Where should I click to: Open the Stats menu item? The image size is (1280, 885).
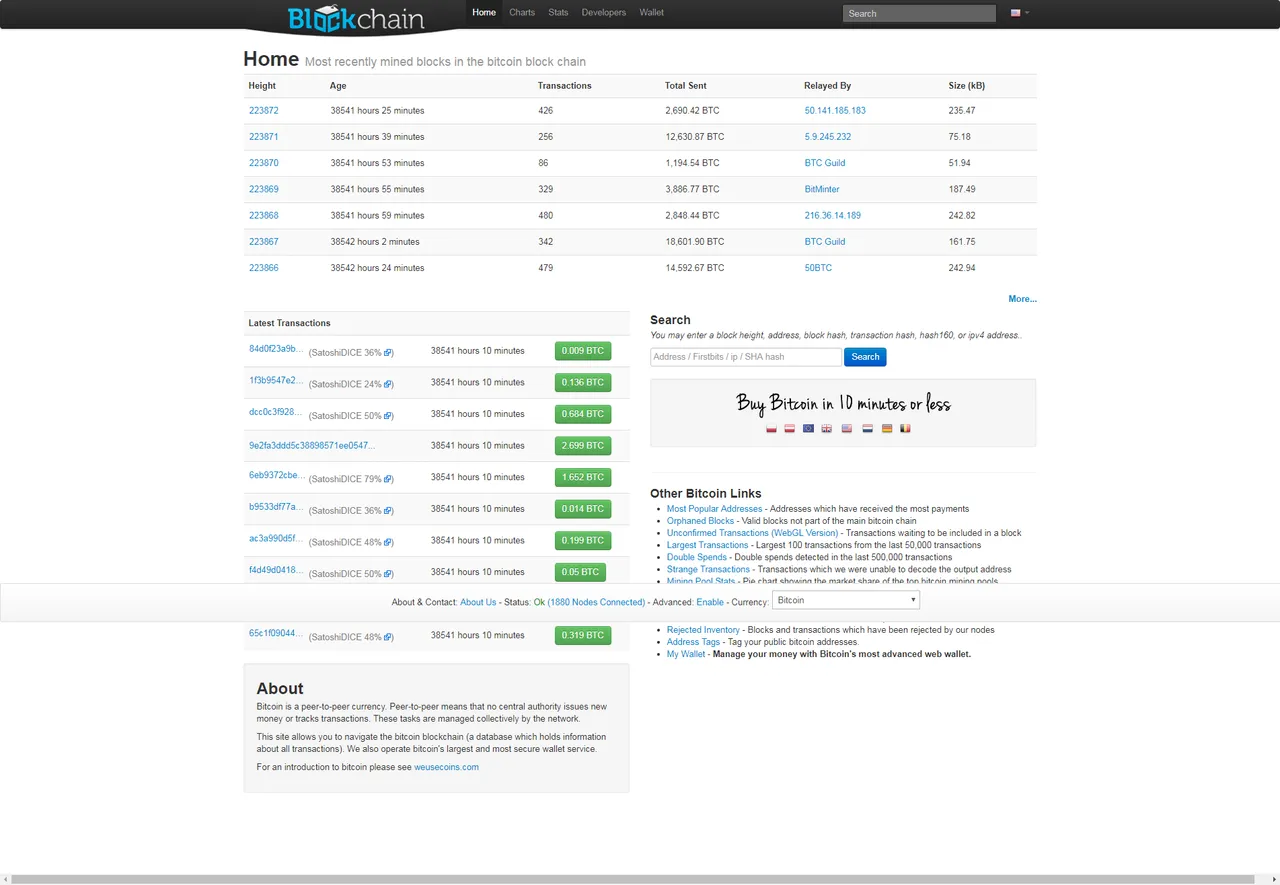tap(558, 13)
